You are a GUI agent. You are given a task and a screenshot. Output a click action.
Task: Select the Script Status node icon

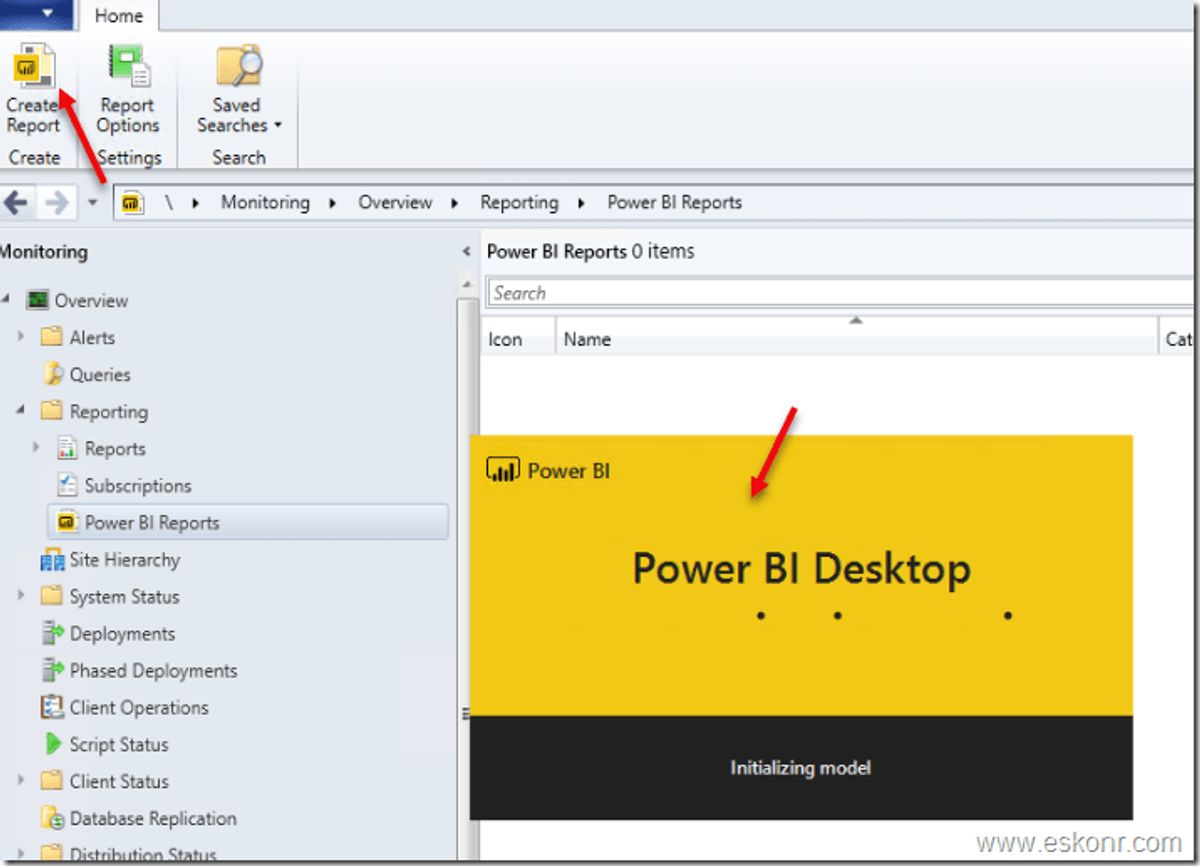tap(53, 744)
